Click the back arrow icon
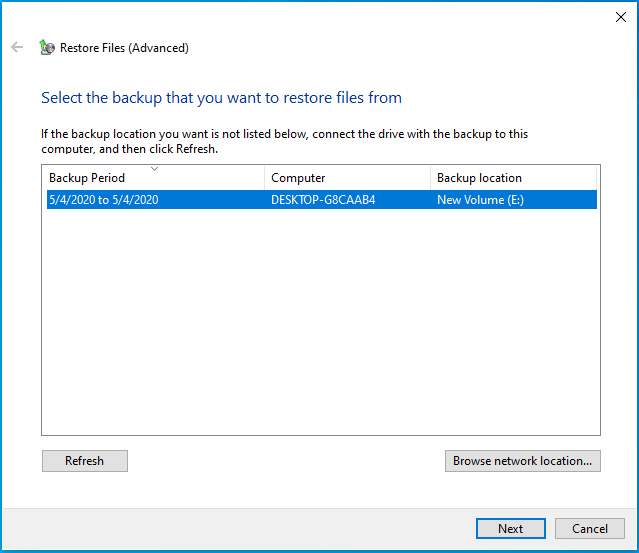The image size is (639, 553). (17, 47)
